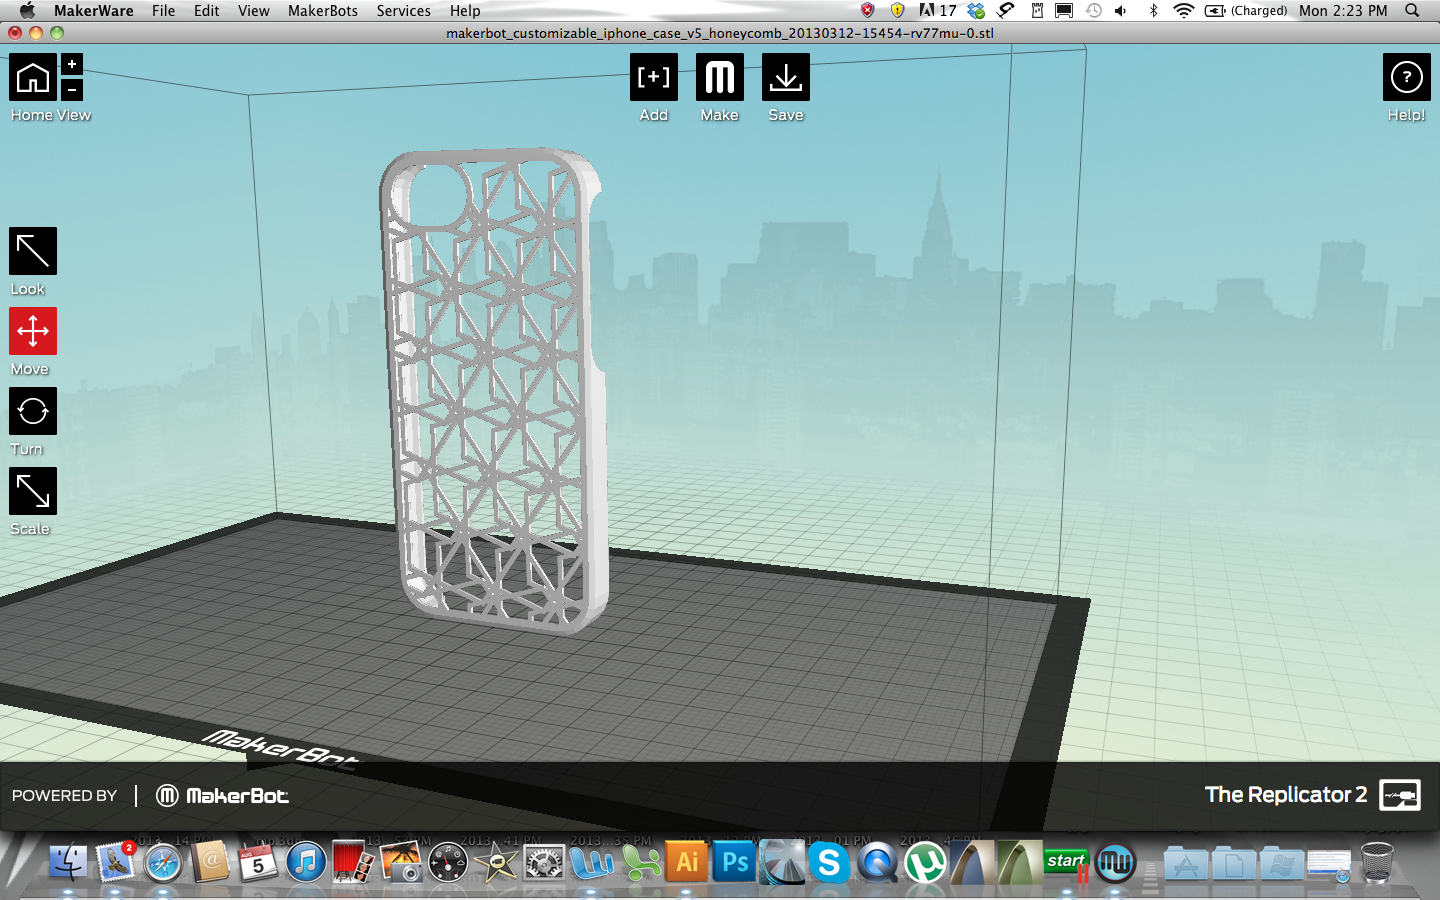Open the MakerBots menu
This screenshot has height=900, width=1440.
(323, 11)
